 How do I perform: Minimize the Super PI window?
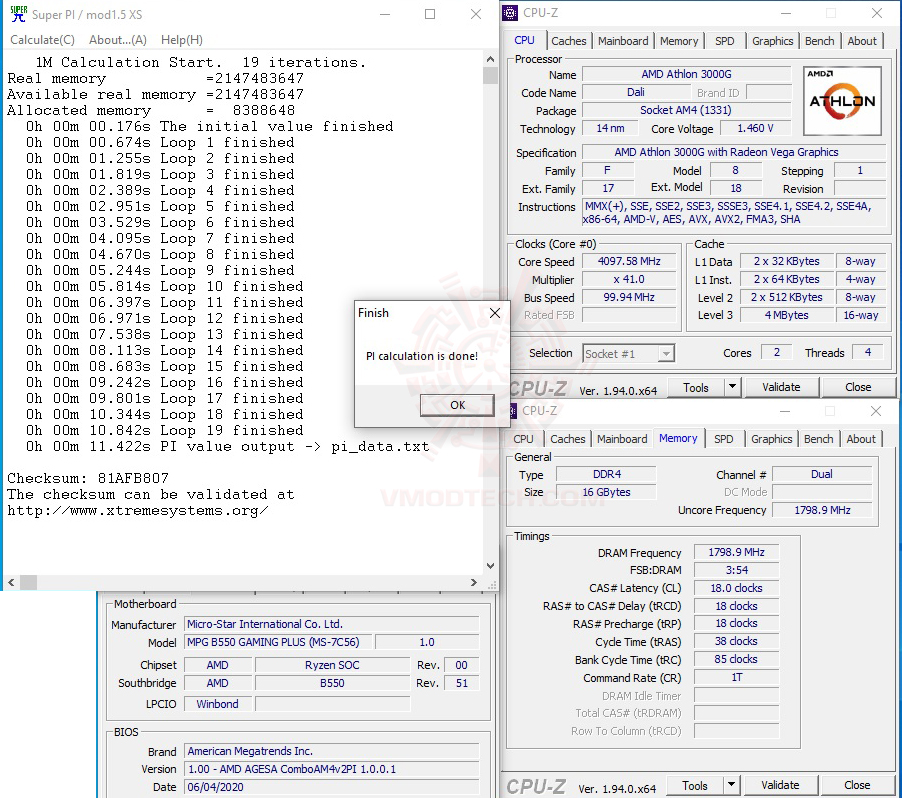[x=385, y=14]
